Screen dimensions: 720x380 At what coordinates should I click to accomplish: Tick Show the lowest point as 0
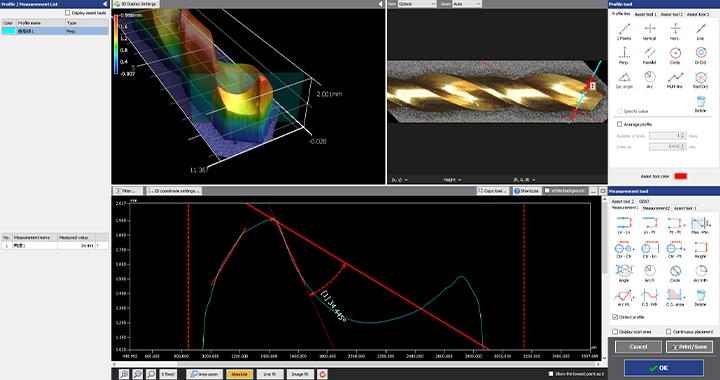[x=551, y=374]
